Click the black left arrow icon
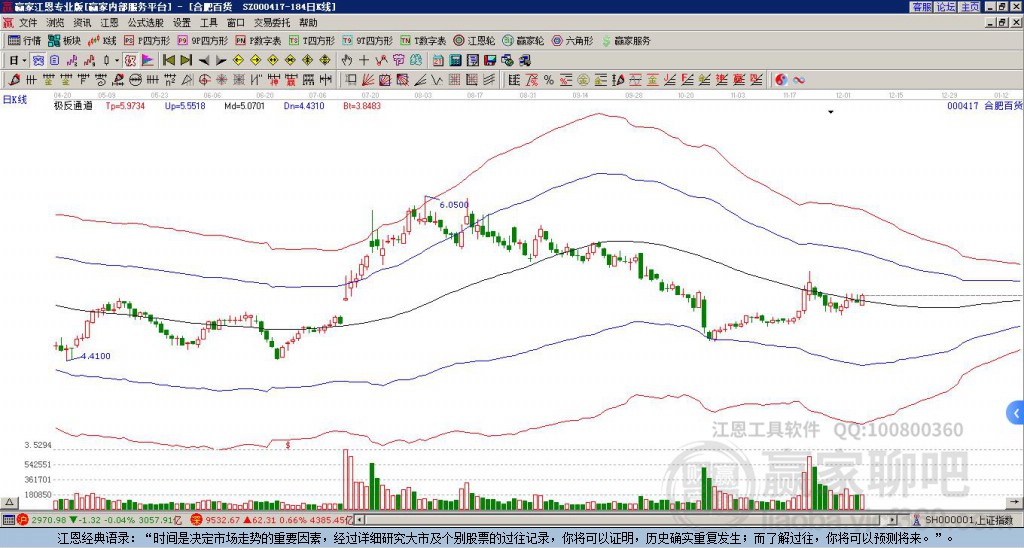Screen dimensions: 1024x548 coord(204,61)
